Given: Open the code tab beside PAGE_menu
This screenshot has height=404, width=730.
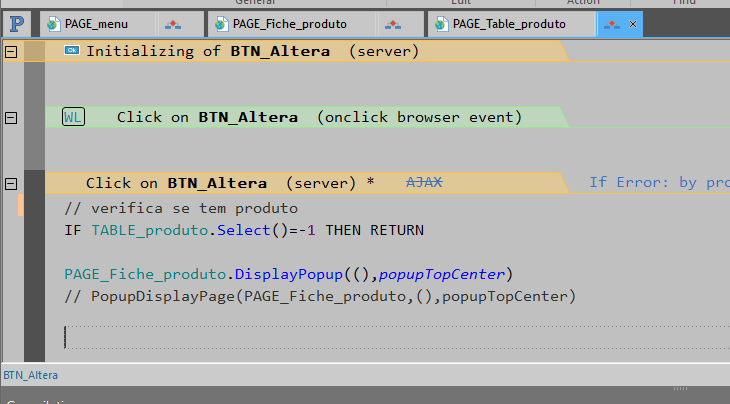Looking at the screenshot, I should tap(173, 24).
